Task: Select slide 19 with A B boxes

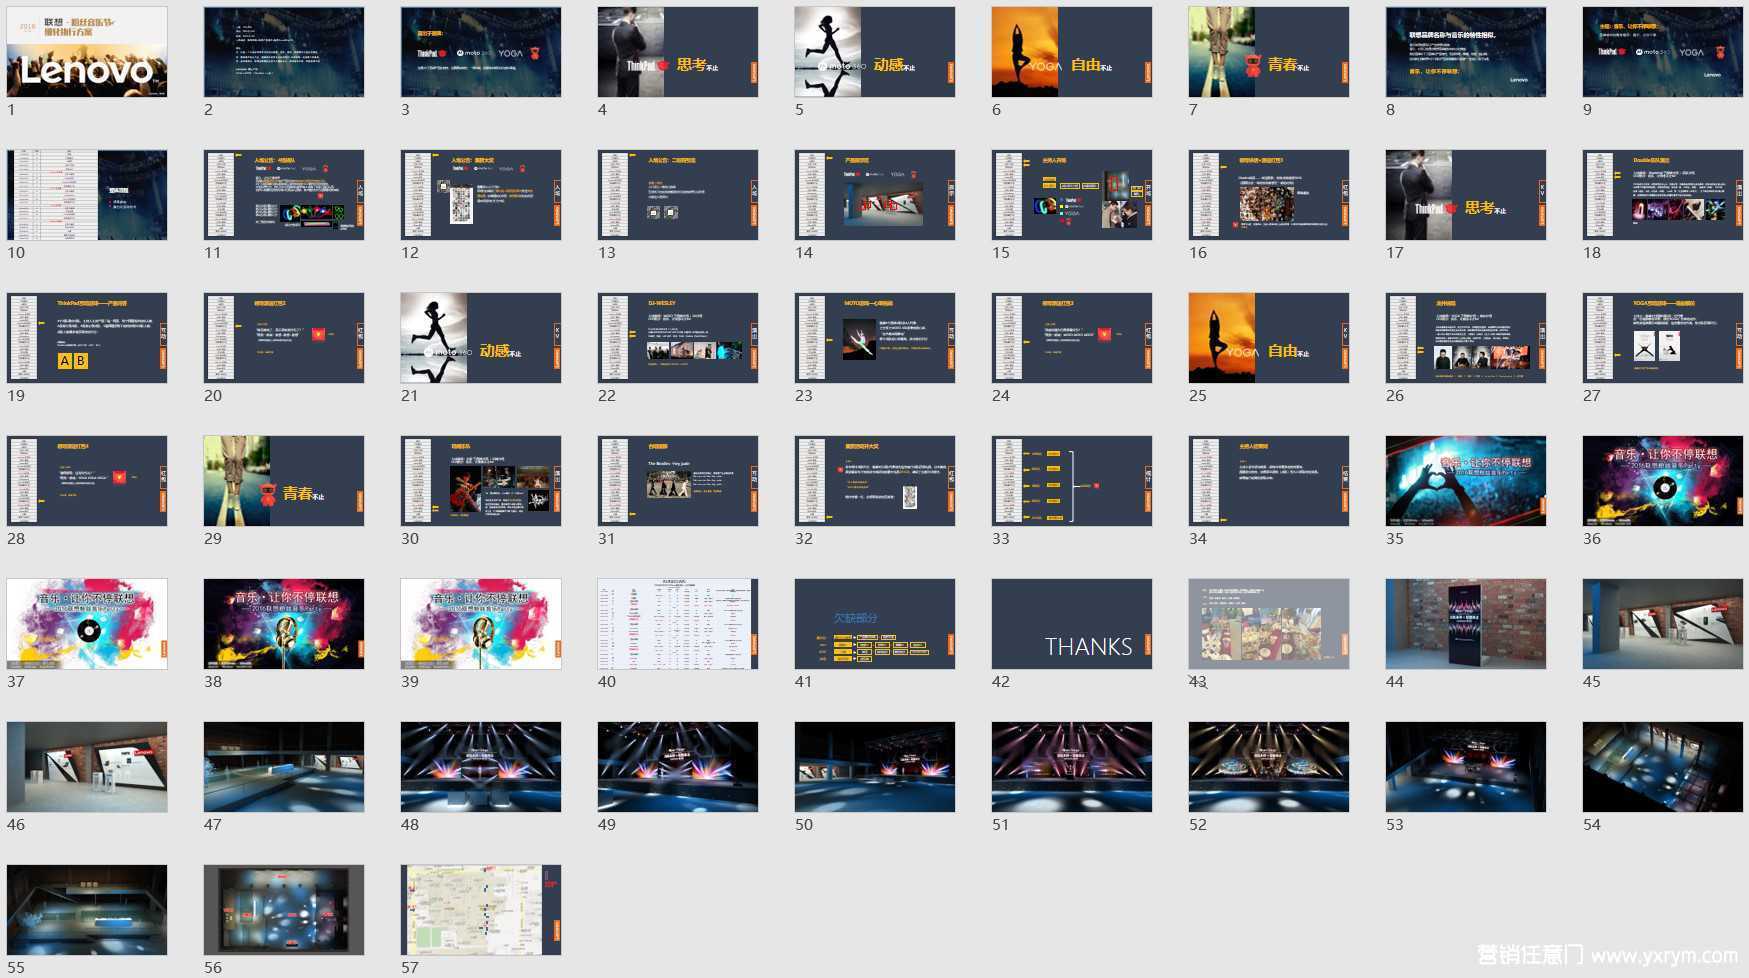Action: (x=87, y=338)
